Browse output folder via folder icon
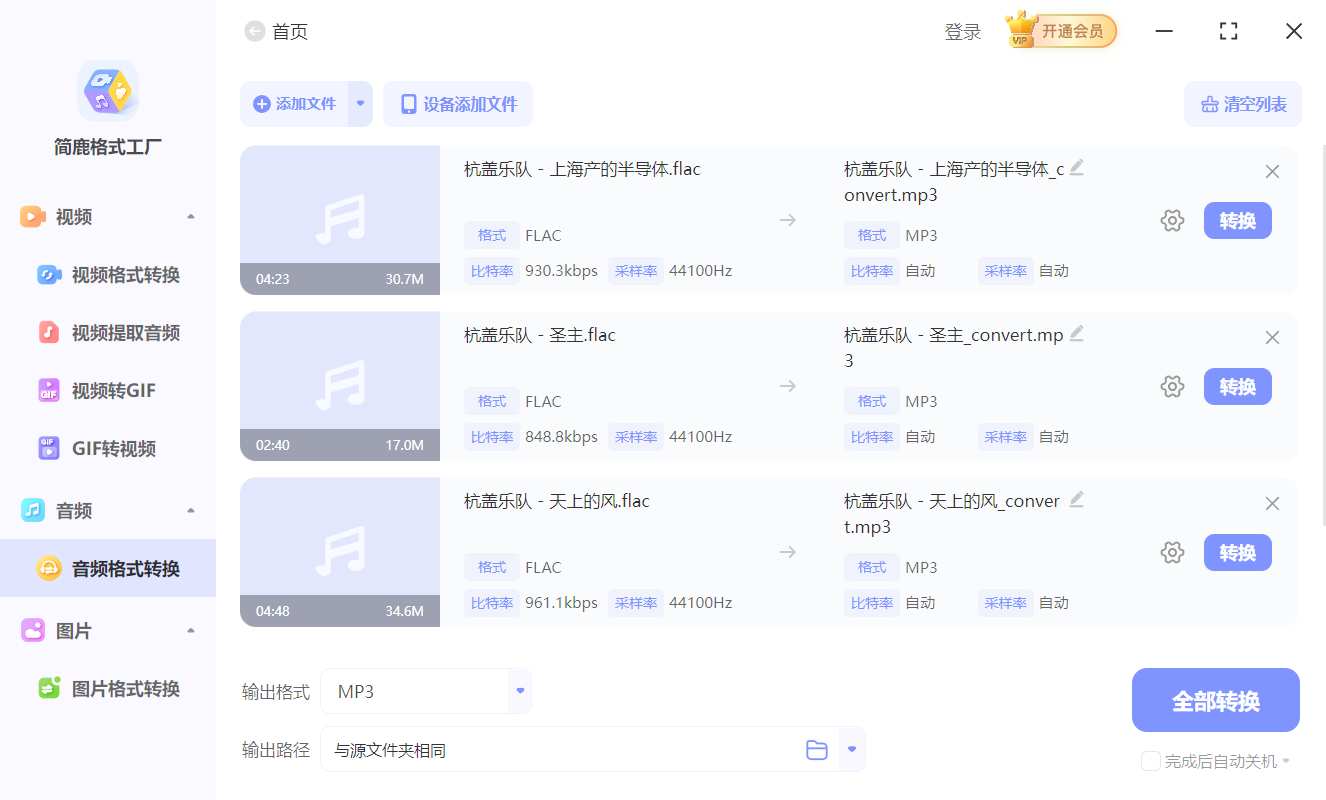 tap(816, 748)
